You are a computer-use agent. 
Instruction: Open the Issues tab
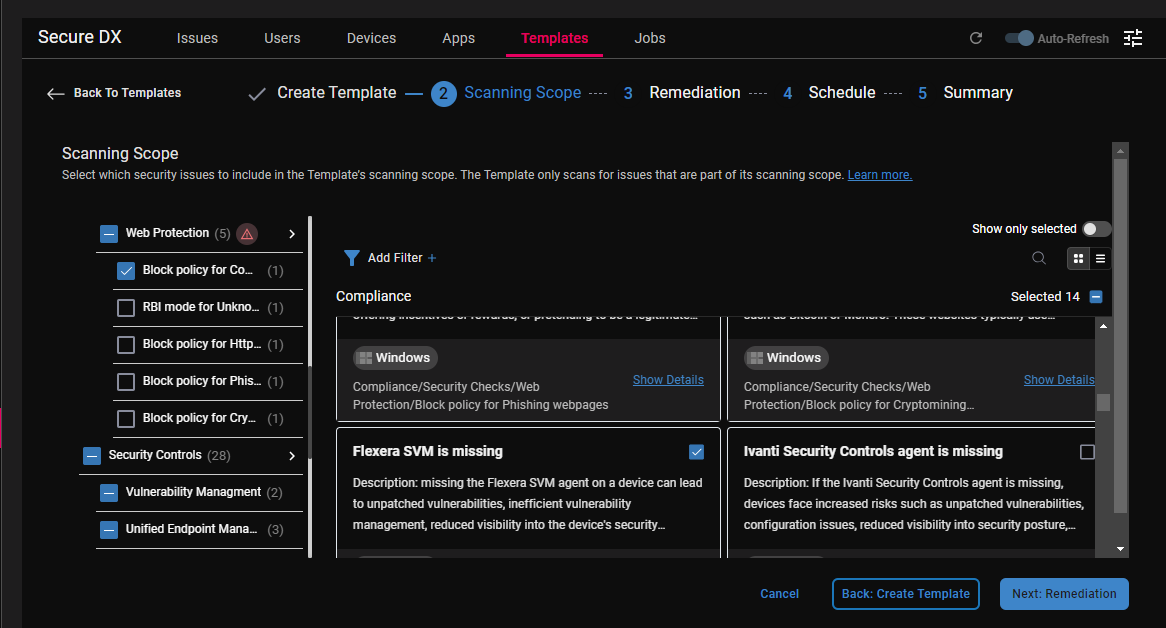coord(197,38)
